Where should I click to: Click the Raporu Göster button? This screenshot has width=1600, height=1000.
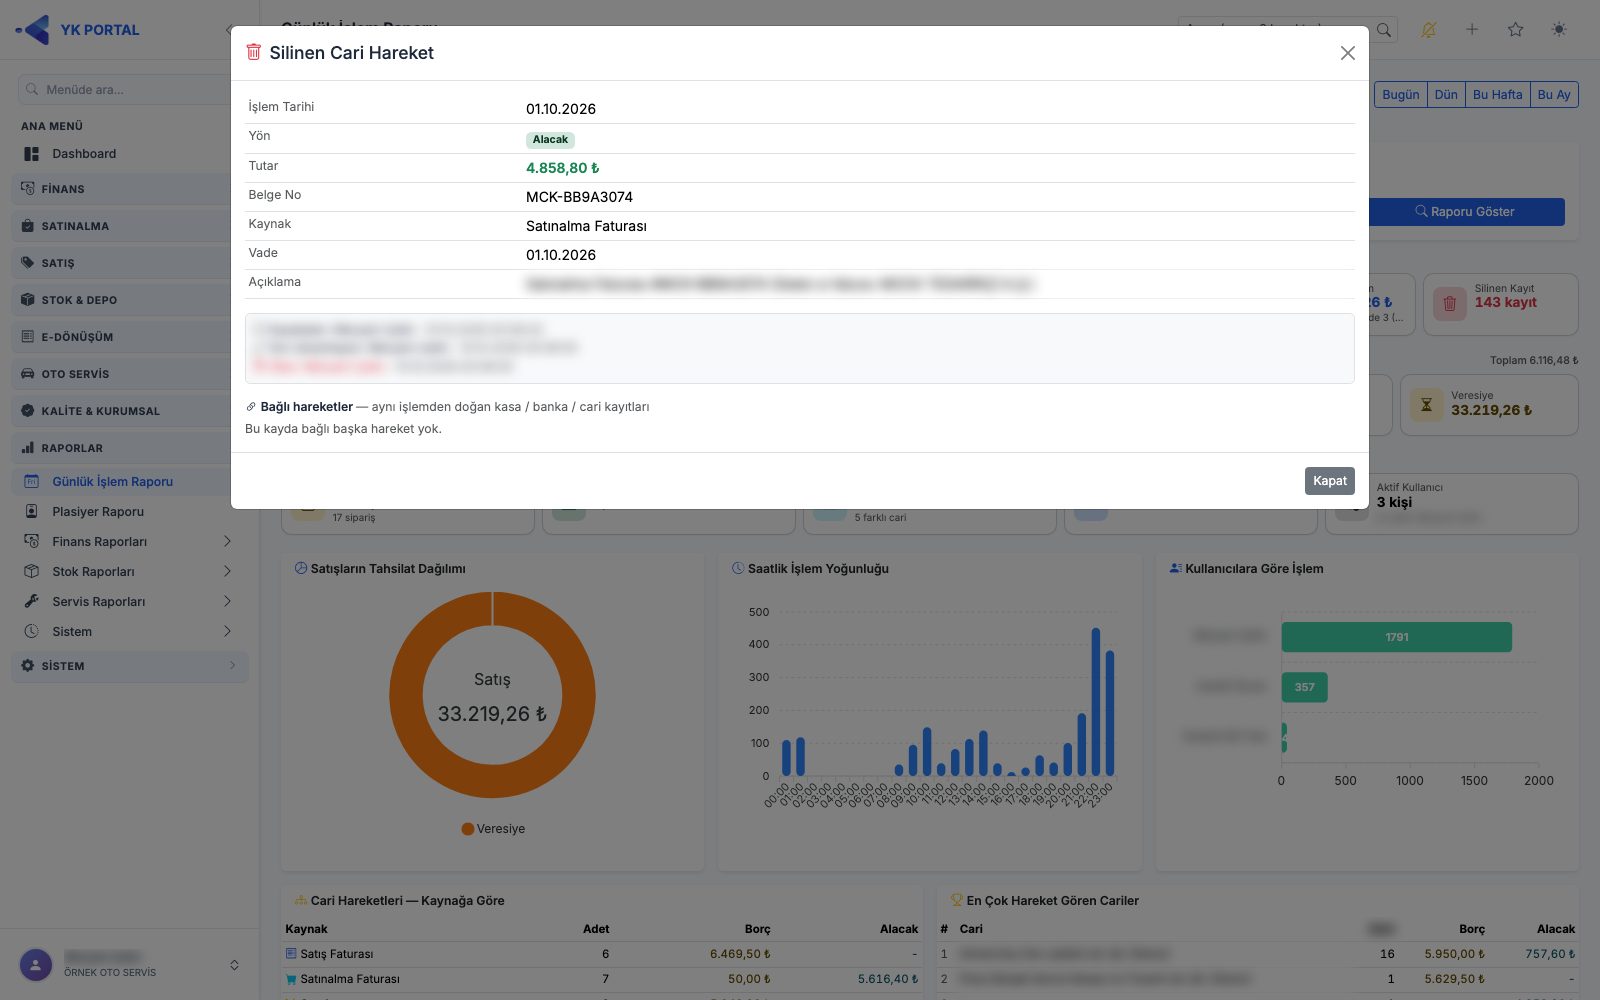point(1466,212)
